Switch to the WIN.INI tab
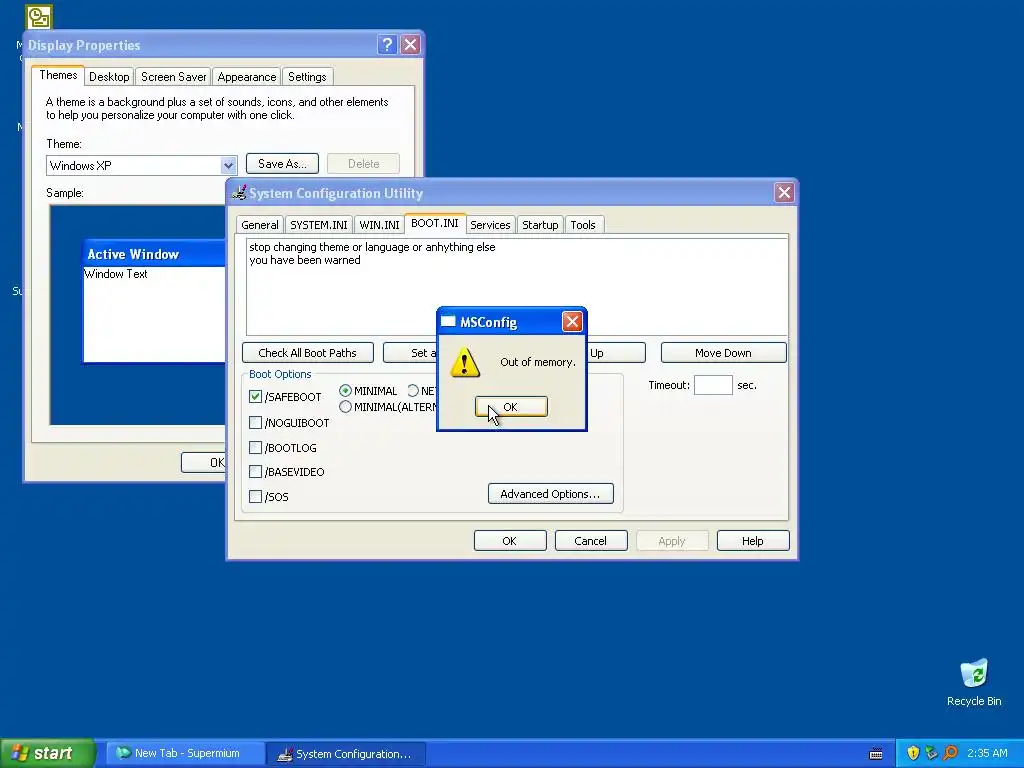The width and height of the screenshot is (1024, 768). [x=379, y=225]
